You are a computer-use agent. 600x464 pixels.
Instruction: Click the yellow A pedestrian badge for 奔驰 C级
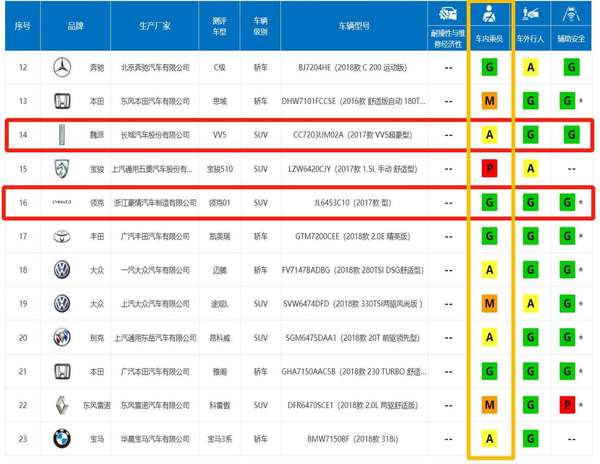(530, 67)
